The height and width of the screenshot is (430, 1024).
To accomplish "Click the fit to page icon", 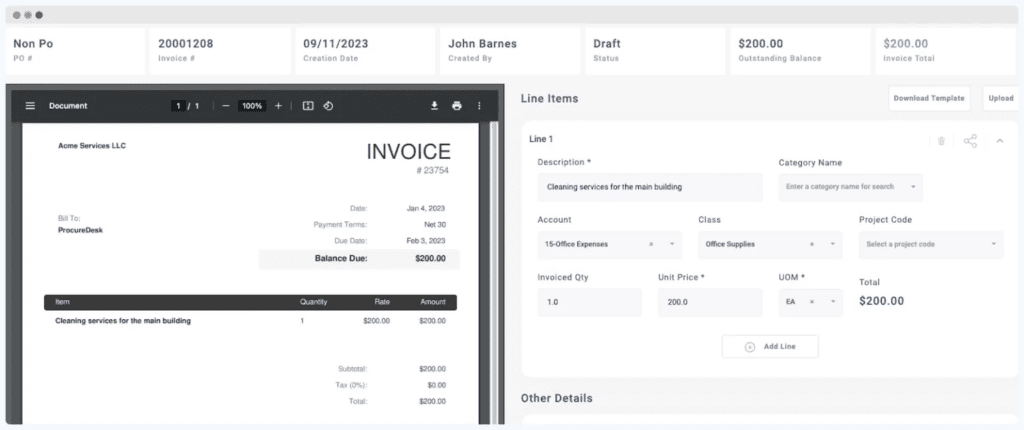I will pos(308,106).
